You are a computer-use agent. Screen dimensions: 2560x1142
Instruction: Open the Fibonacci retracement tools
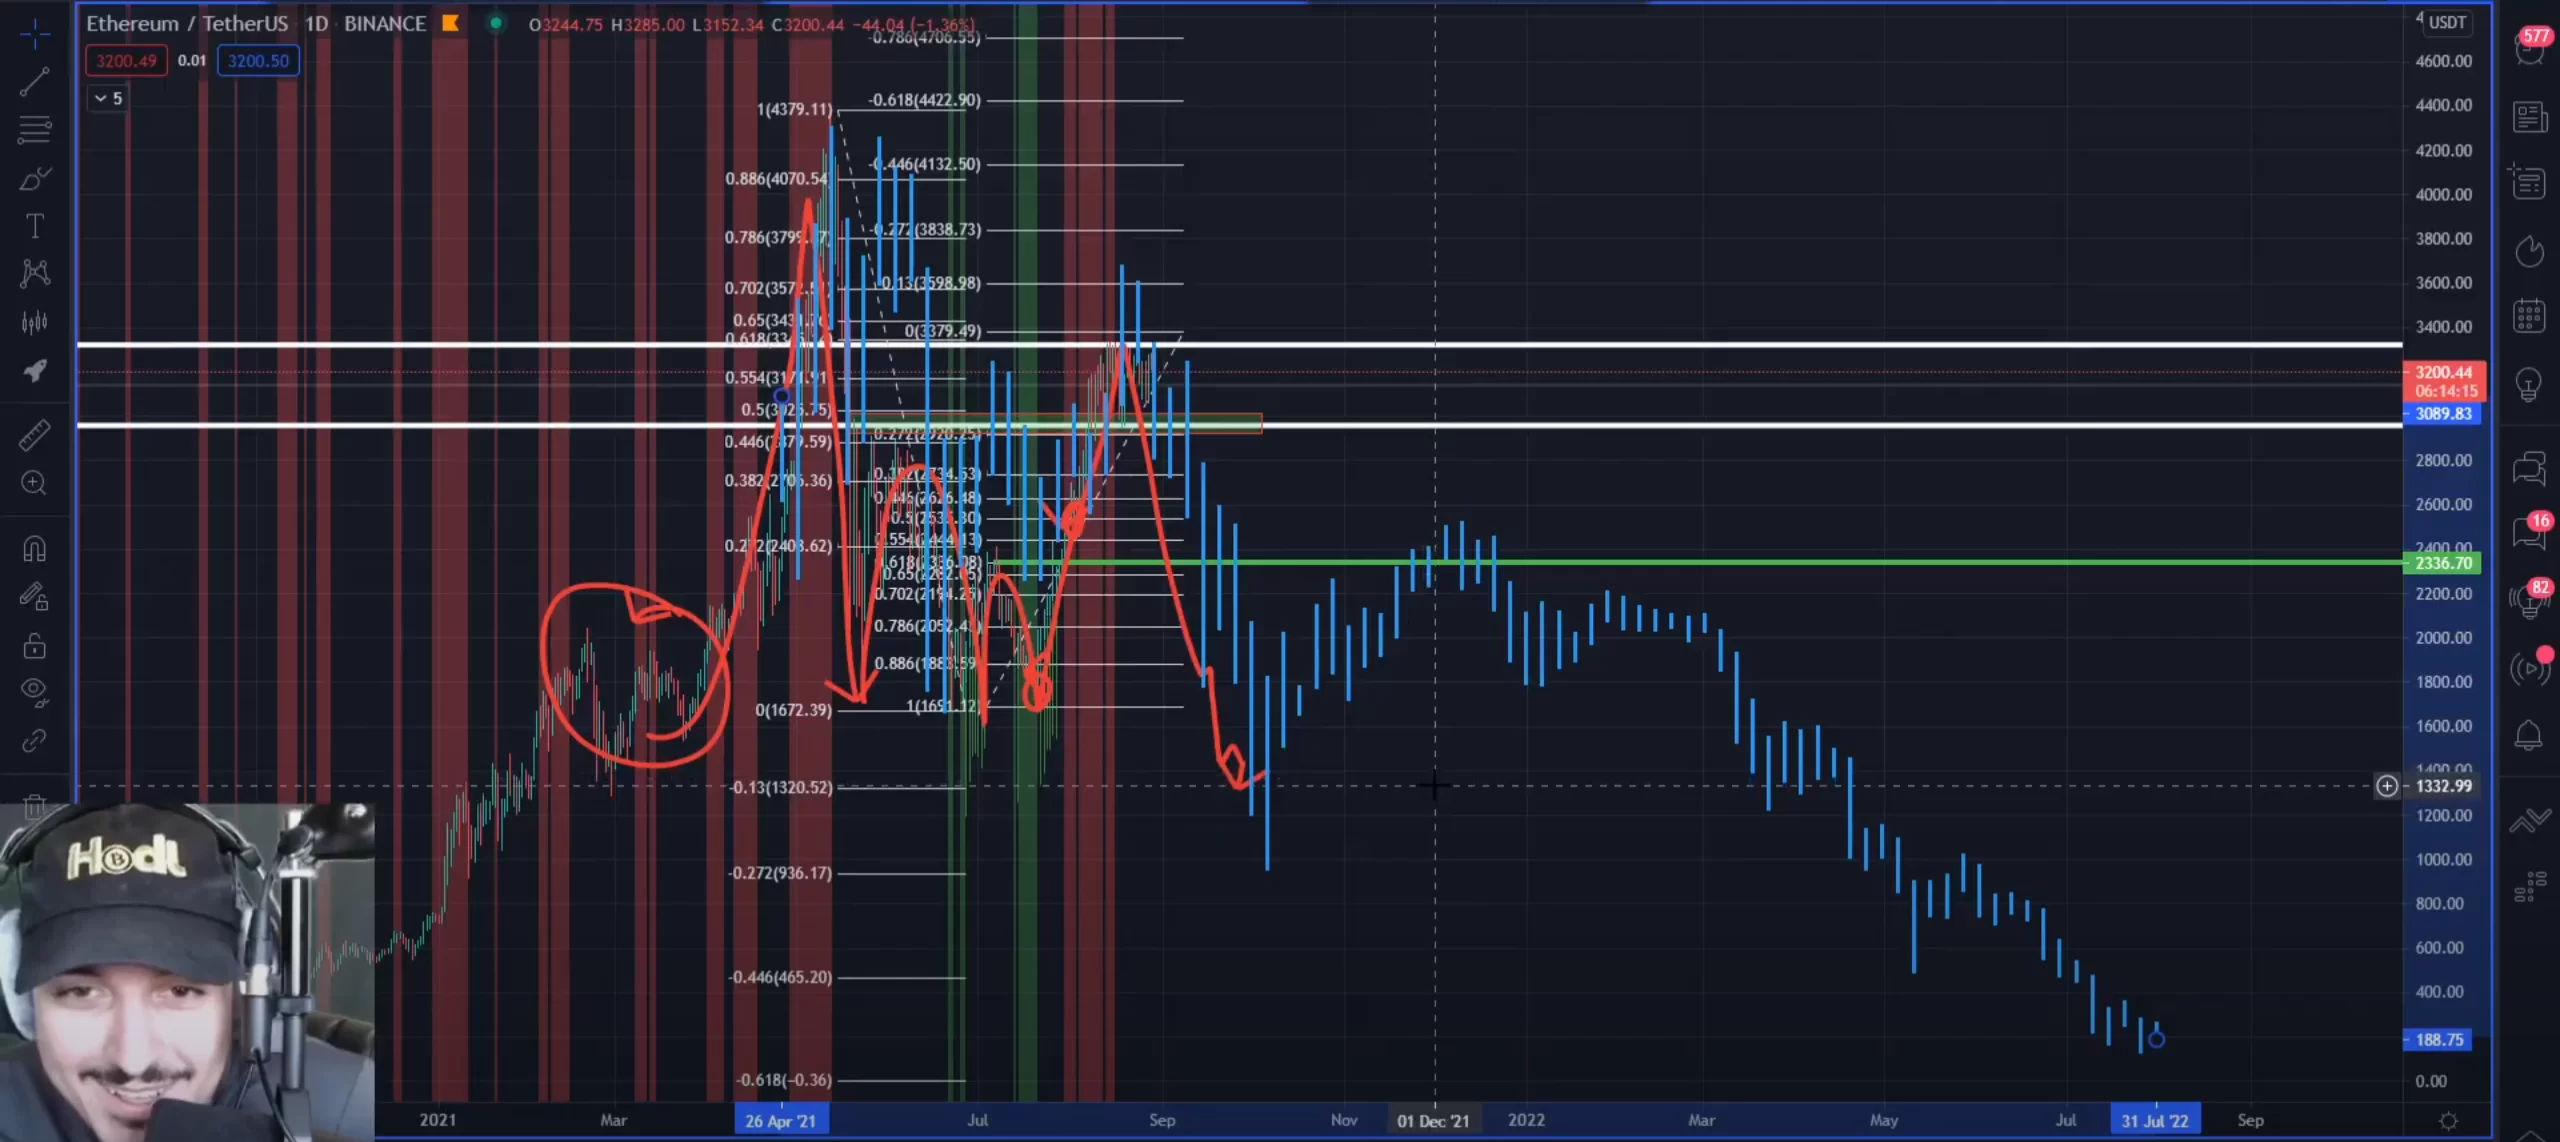[x=34, y=129]
